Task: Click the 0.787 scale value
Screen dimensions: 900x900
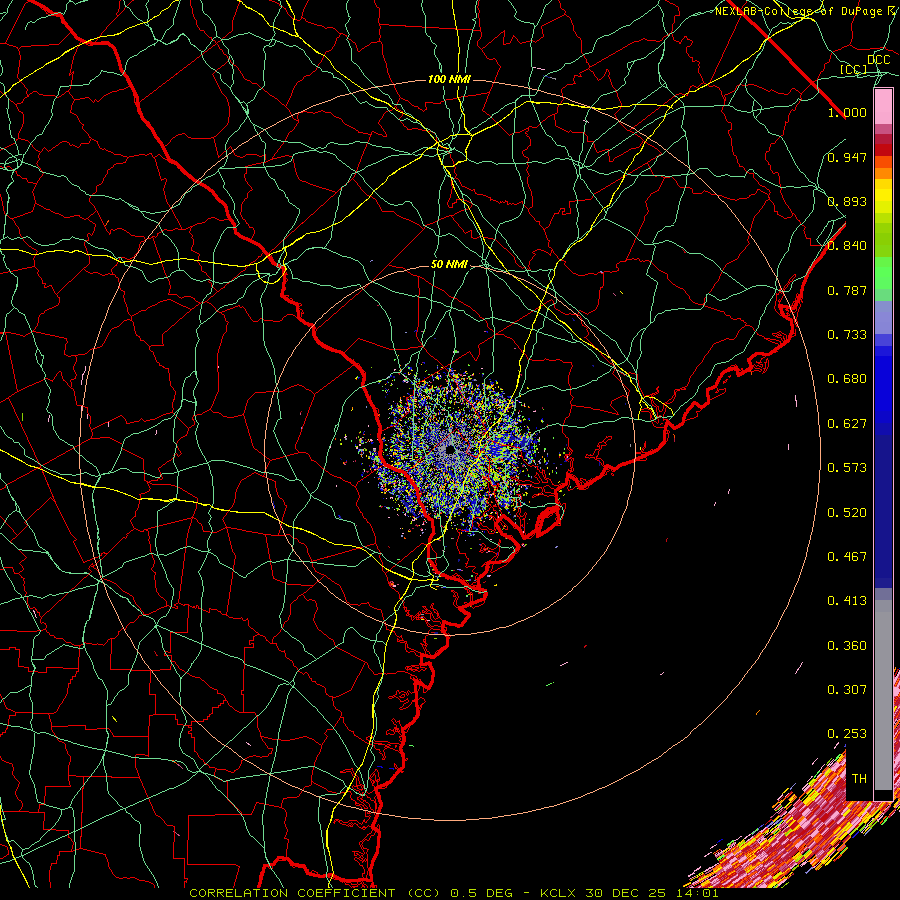Action: pos(847,290)
